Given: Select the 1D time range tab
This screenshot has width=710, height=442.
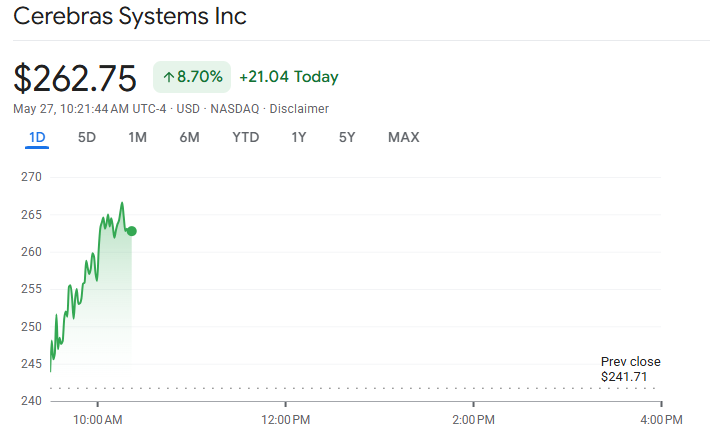Looking at the screenshot, I should (37, 137).
